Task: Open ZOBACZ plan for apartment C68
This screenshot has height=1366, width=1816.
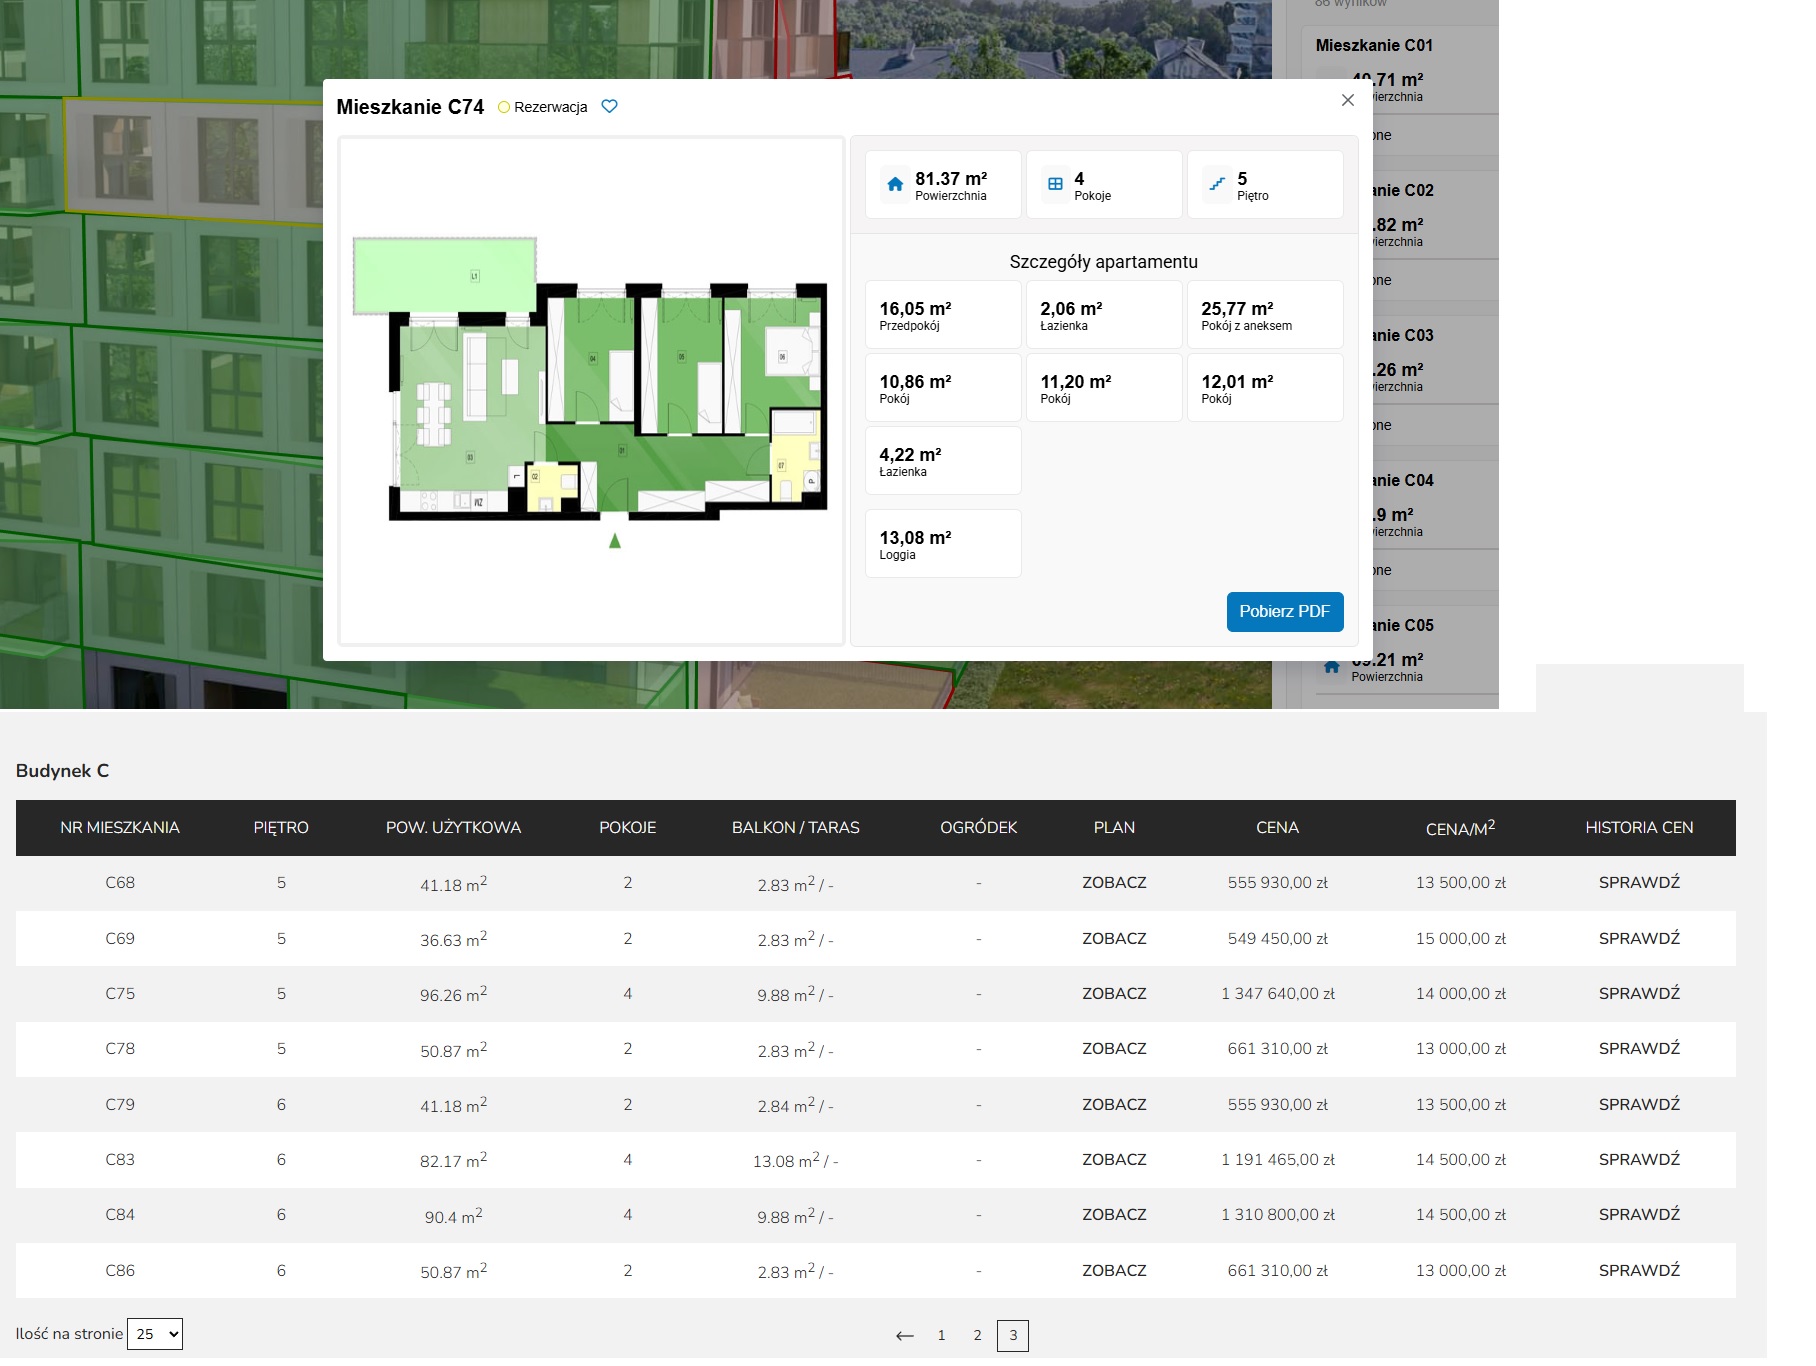Action: click(x=1113, y=883)
